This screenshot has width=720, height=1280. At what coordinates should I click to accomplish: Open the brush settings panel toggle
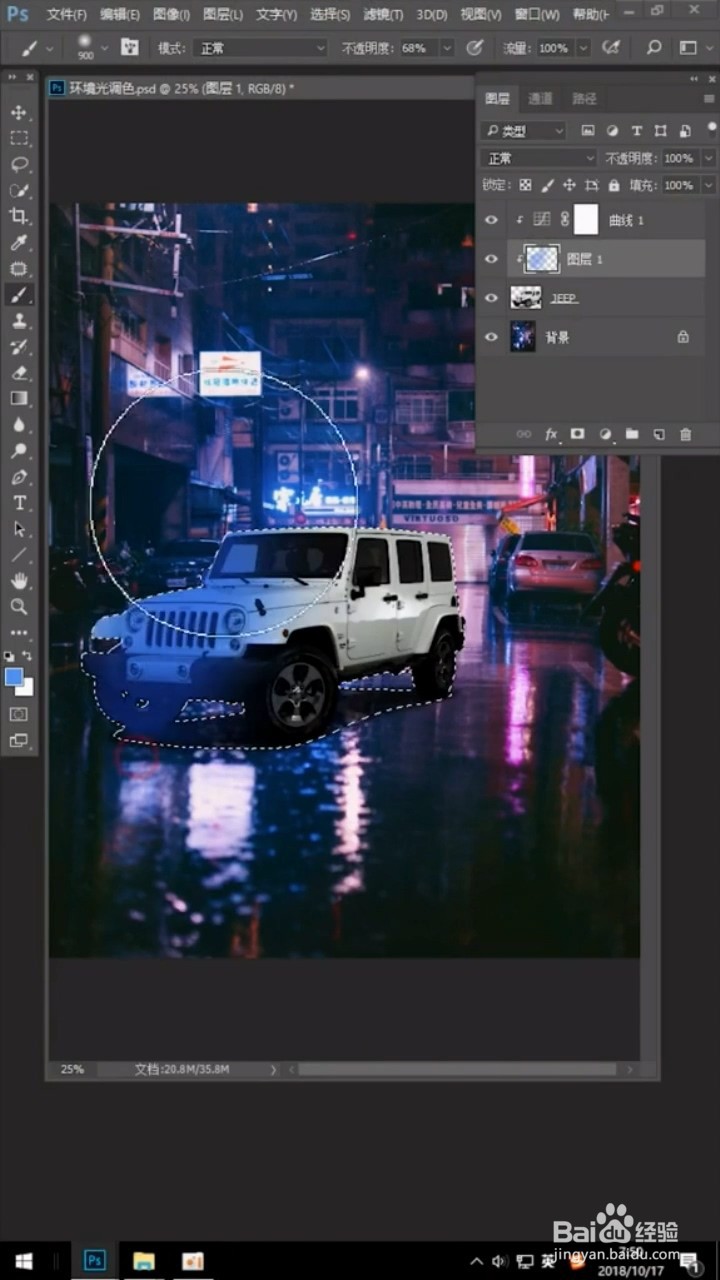130,48
